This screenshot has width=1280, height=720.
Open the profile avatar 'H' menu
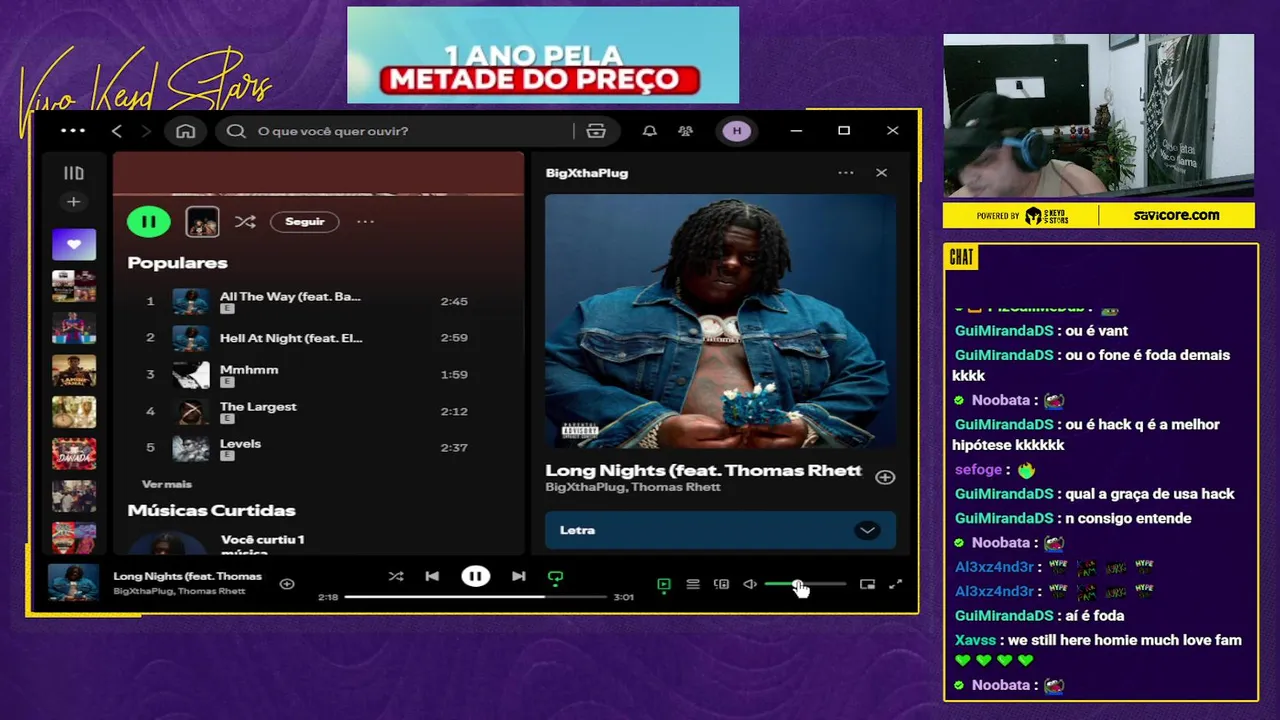(x=737, y=131)
